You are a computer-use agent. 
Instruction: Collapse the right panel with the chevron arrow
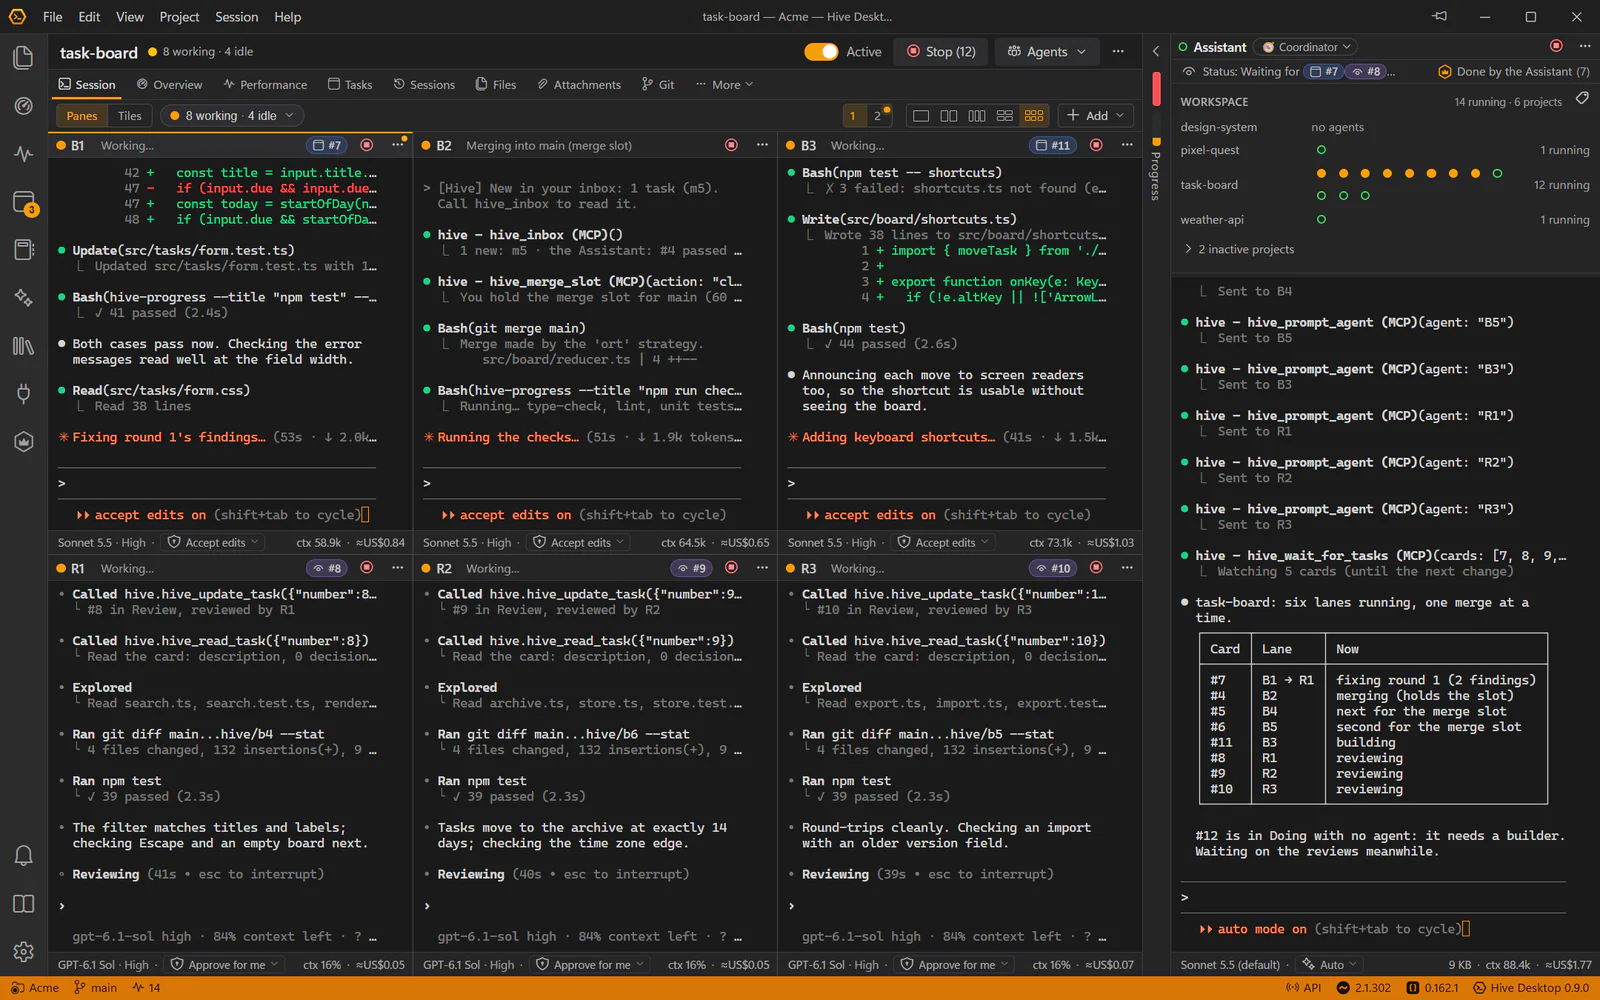coord(1156,51)
